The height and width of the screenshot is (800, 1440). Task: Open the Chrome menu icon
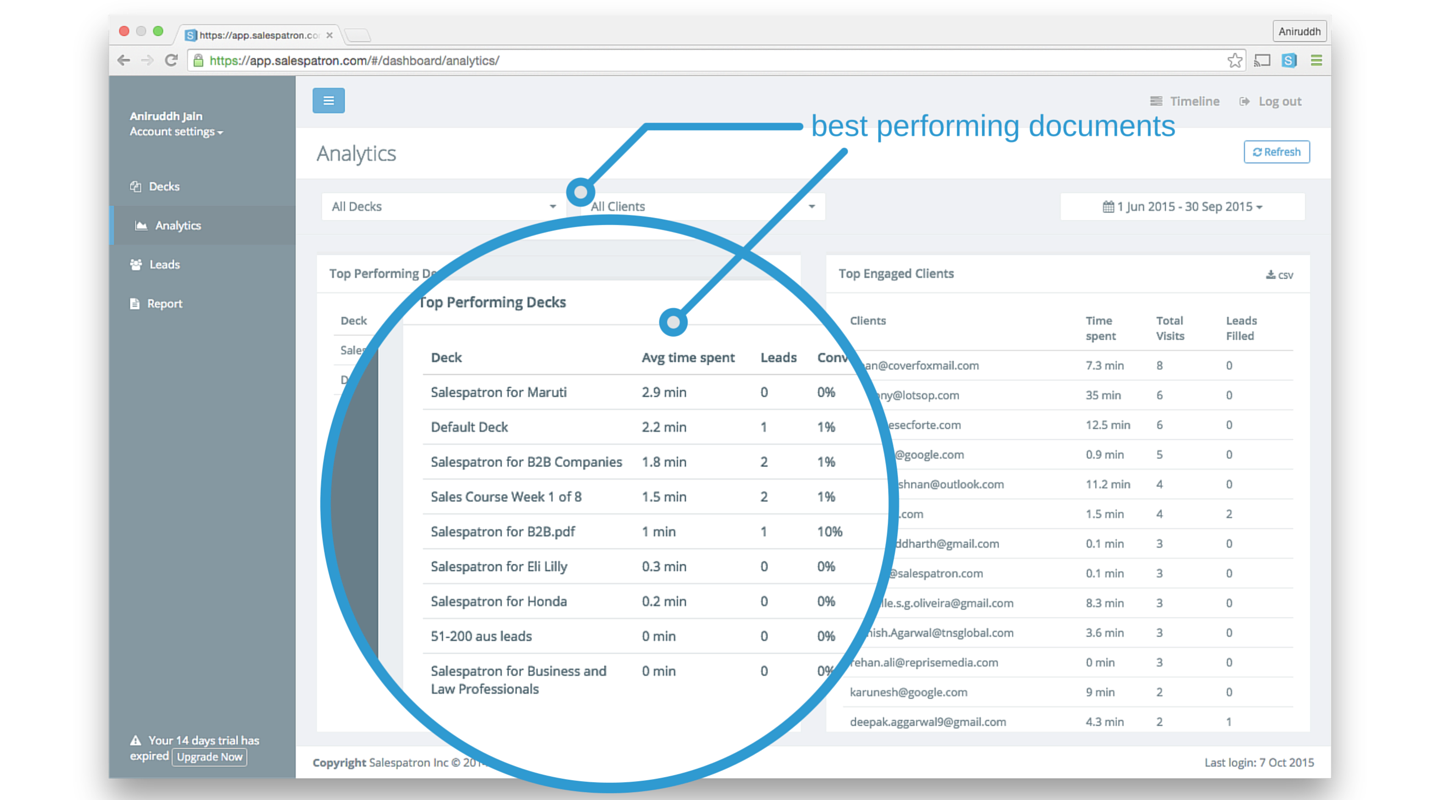[1316, 60]
